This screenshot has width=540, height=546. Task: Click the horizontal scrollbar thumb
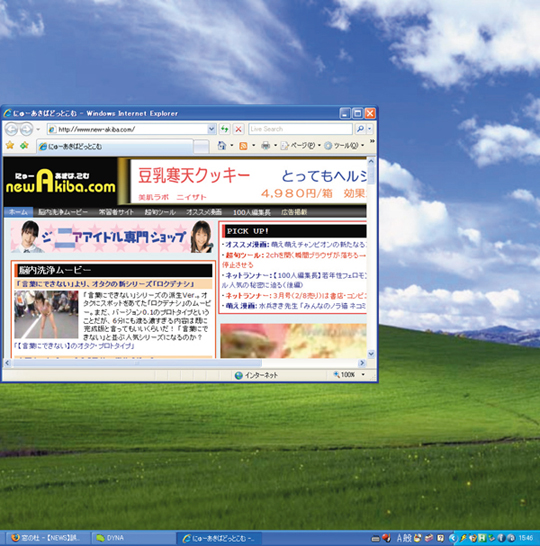[137, 363]
